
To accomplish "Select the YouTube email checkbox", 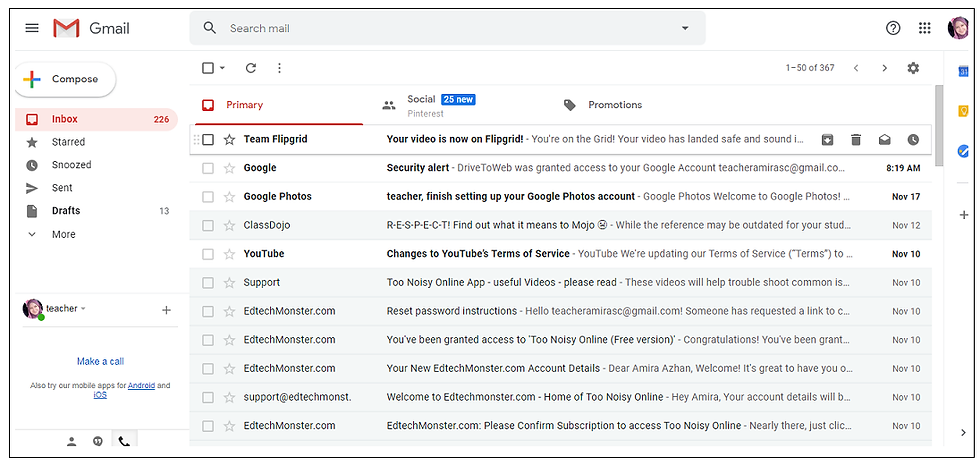I will point(208,254).
